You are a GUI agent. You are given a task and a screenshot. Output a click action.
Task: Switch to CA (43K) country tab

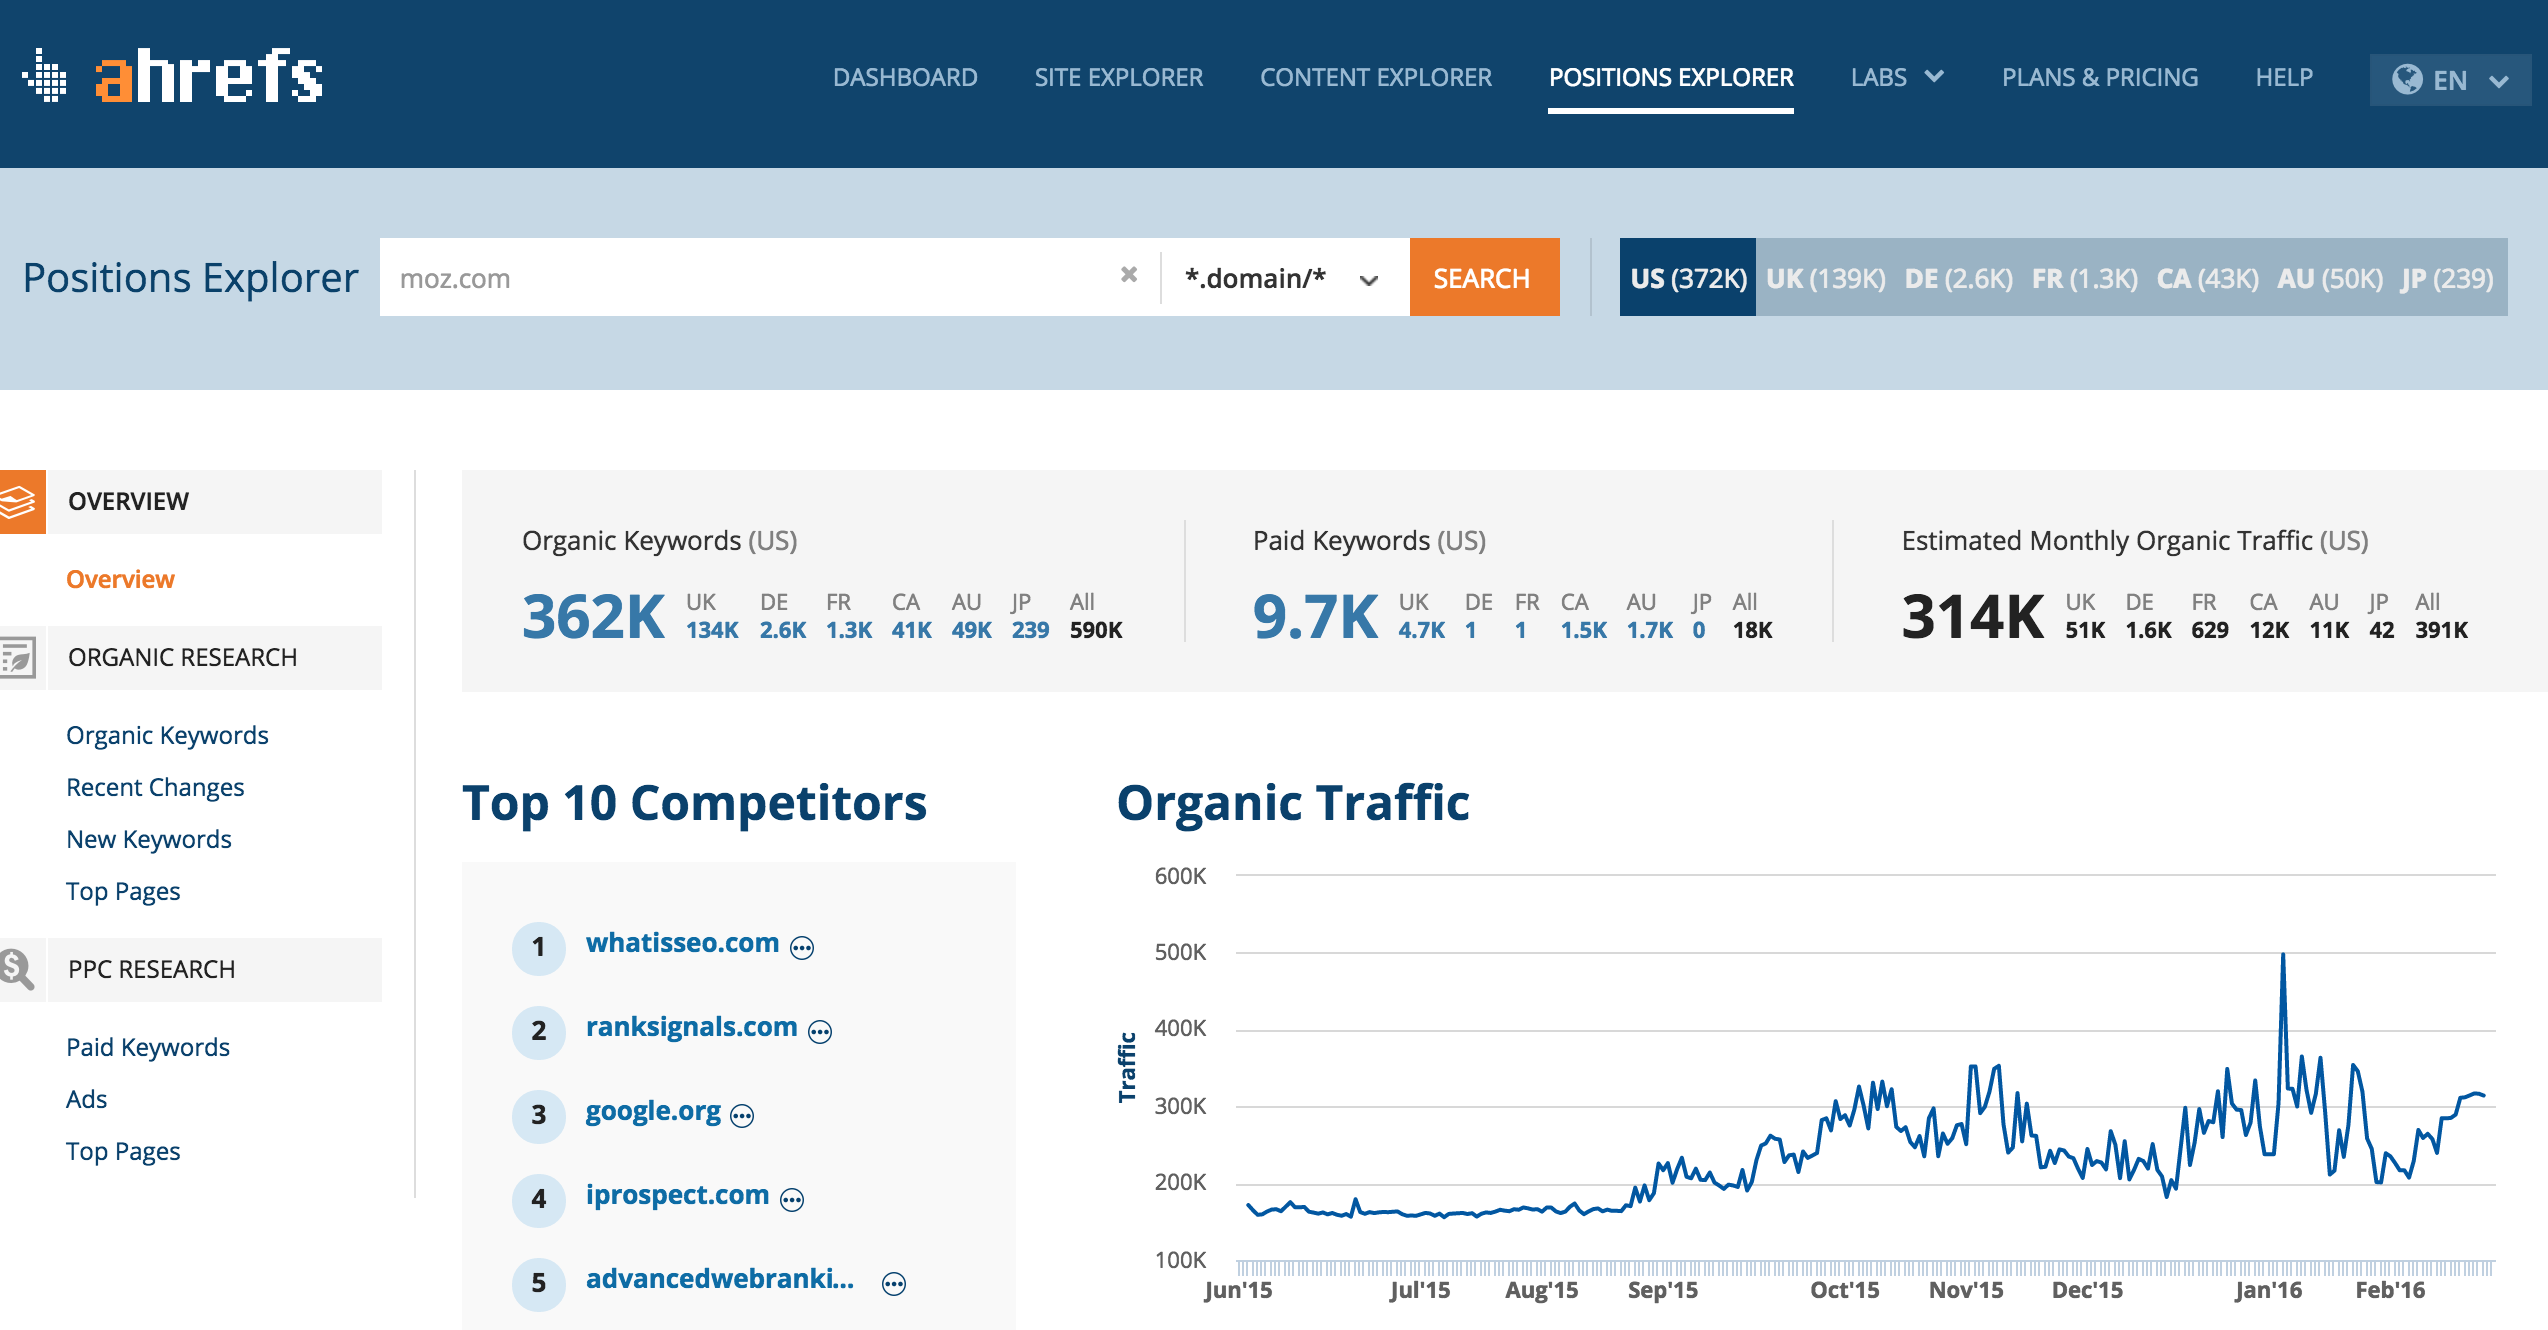2207,278
